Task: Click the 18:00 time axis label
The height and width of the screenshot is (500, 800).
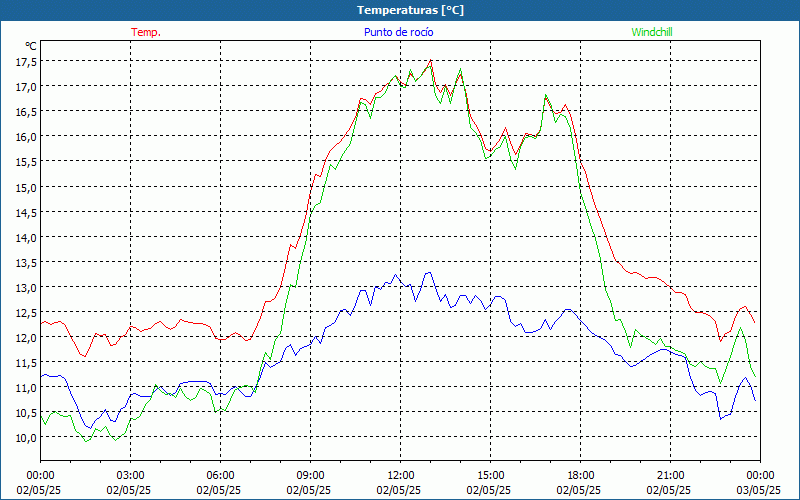Action: [581, 476]
